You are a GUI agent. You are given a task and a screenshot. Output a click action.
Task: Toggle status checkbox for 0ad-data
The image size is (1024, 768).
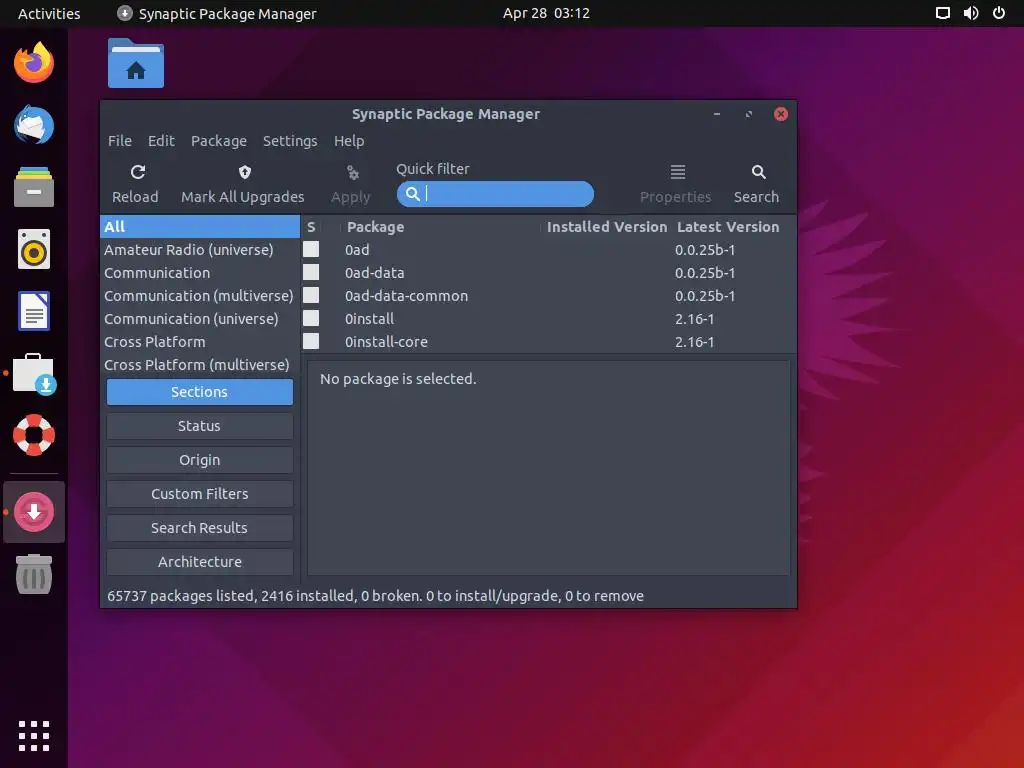click(311, 272)
